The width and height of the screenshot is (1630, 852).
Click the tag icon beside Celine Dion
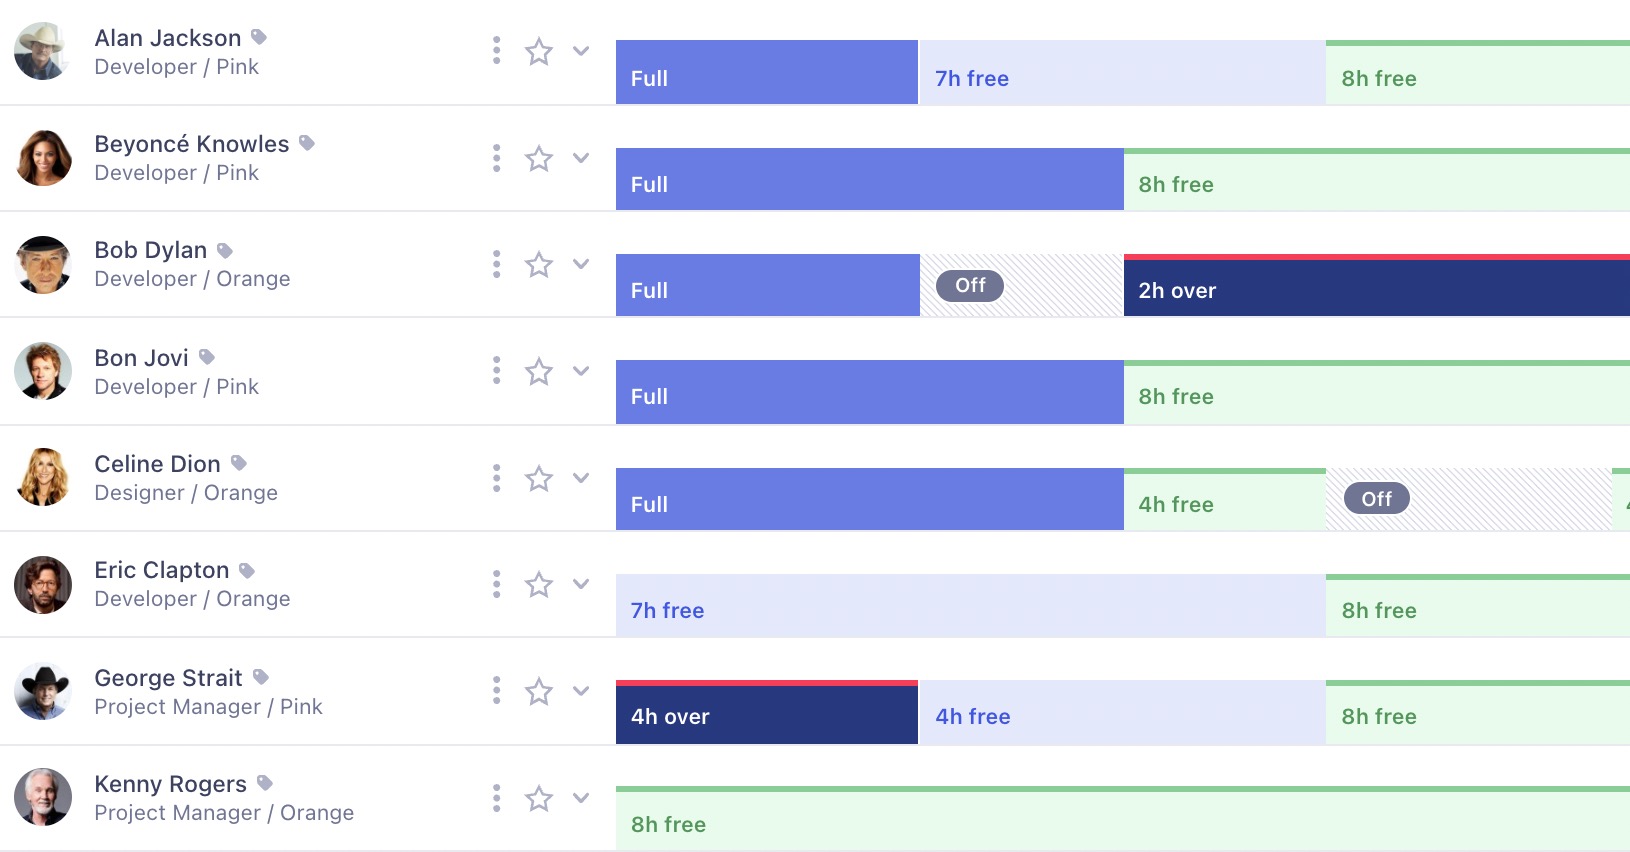coord(237,462)
